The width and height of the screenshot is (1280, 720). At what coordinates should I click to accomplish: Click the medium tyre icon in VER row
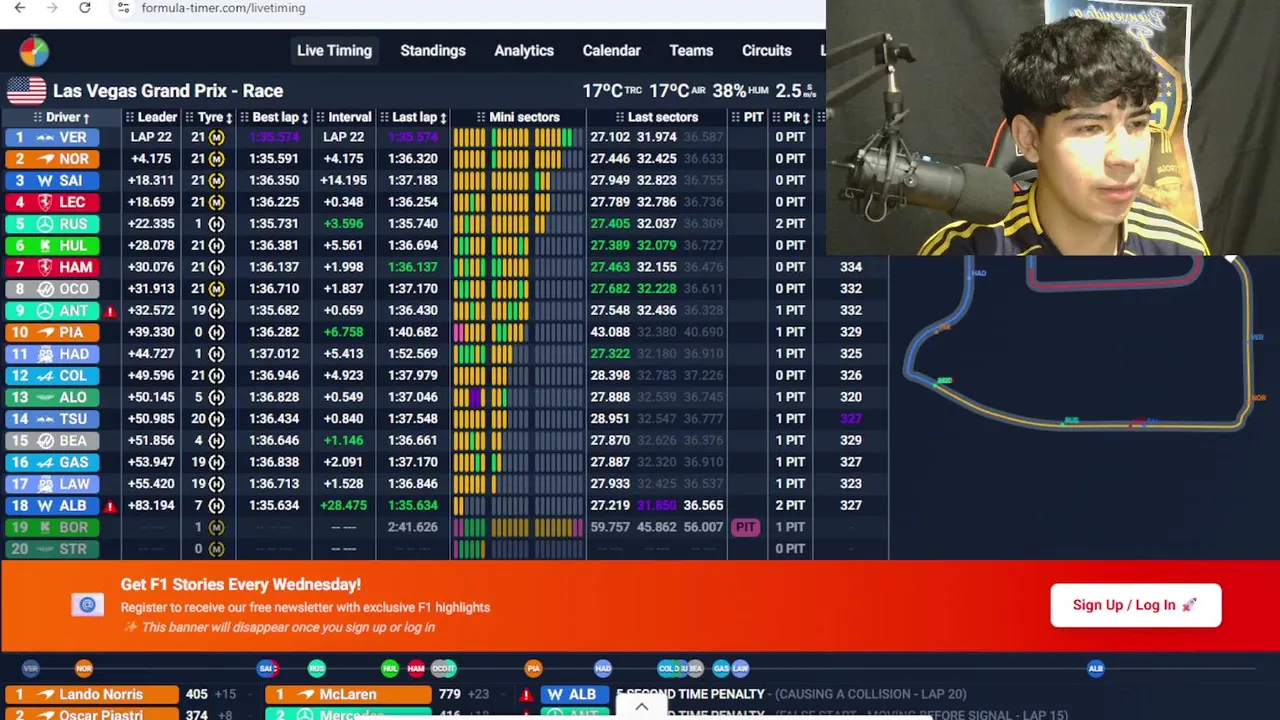(x=216, y=137)
